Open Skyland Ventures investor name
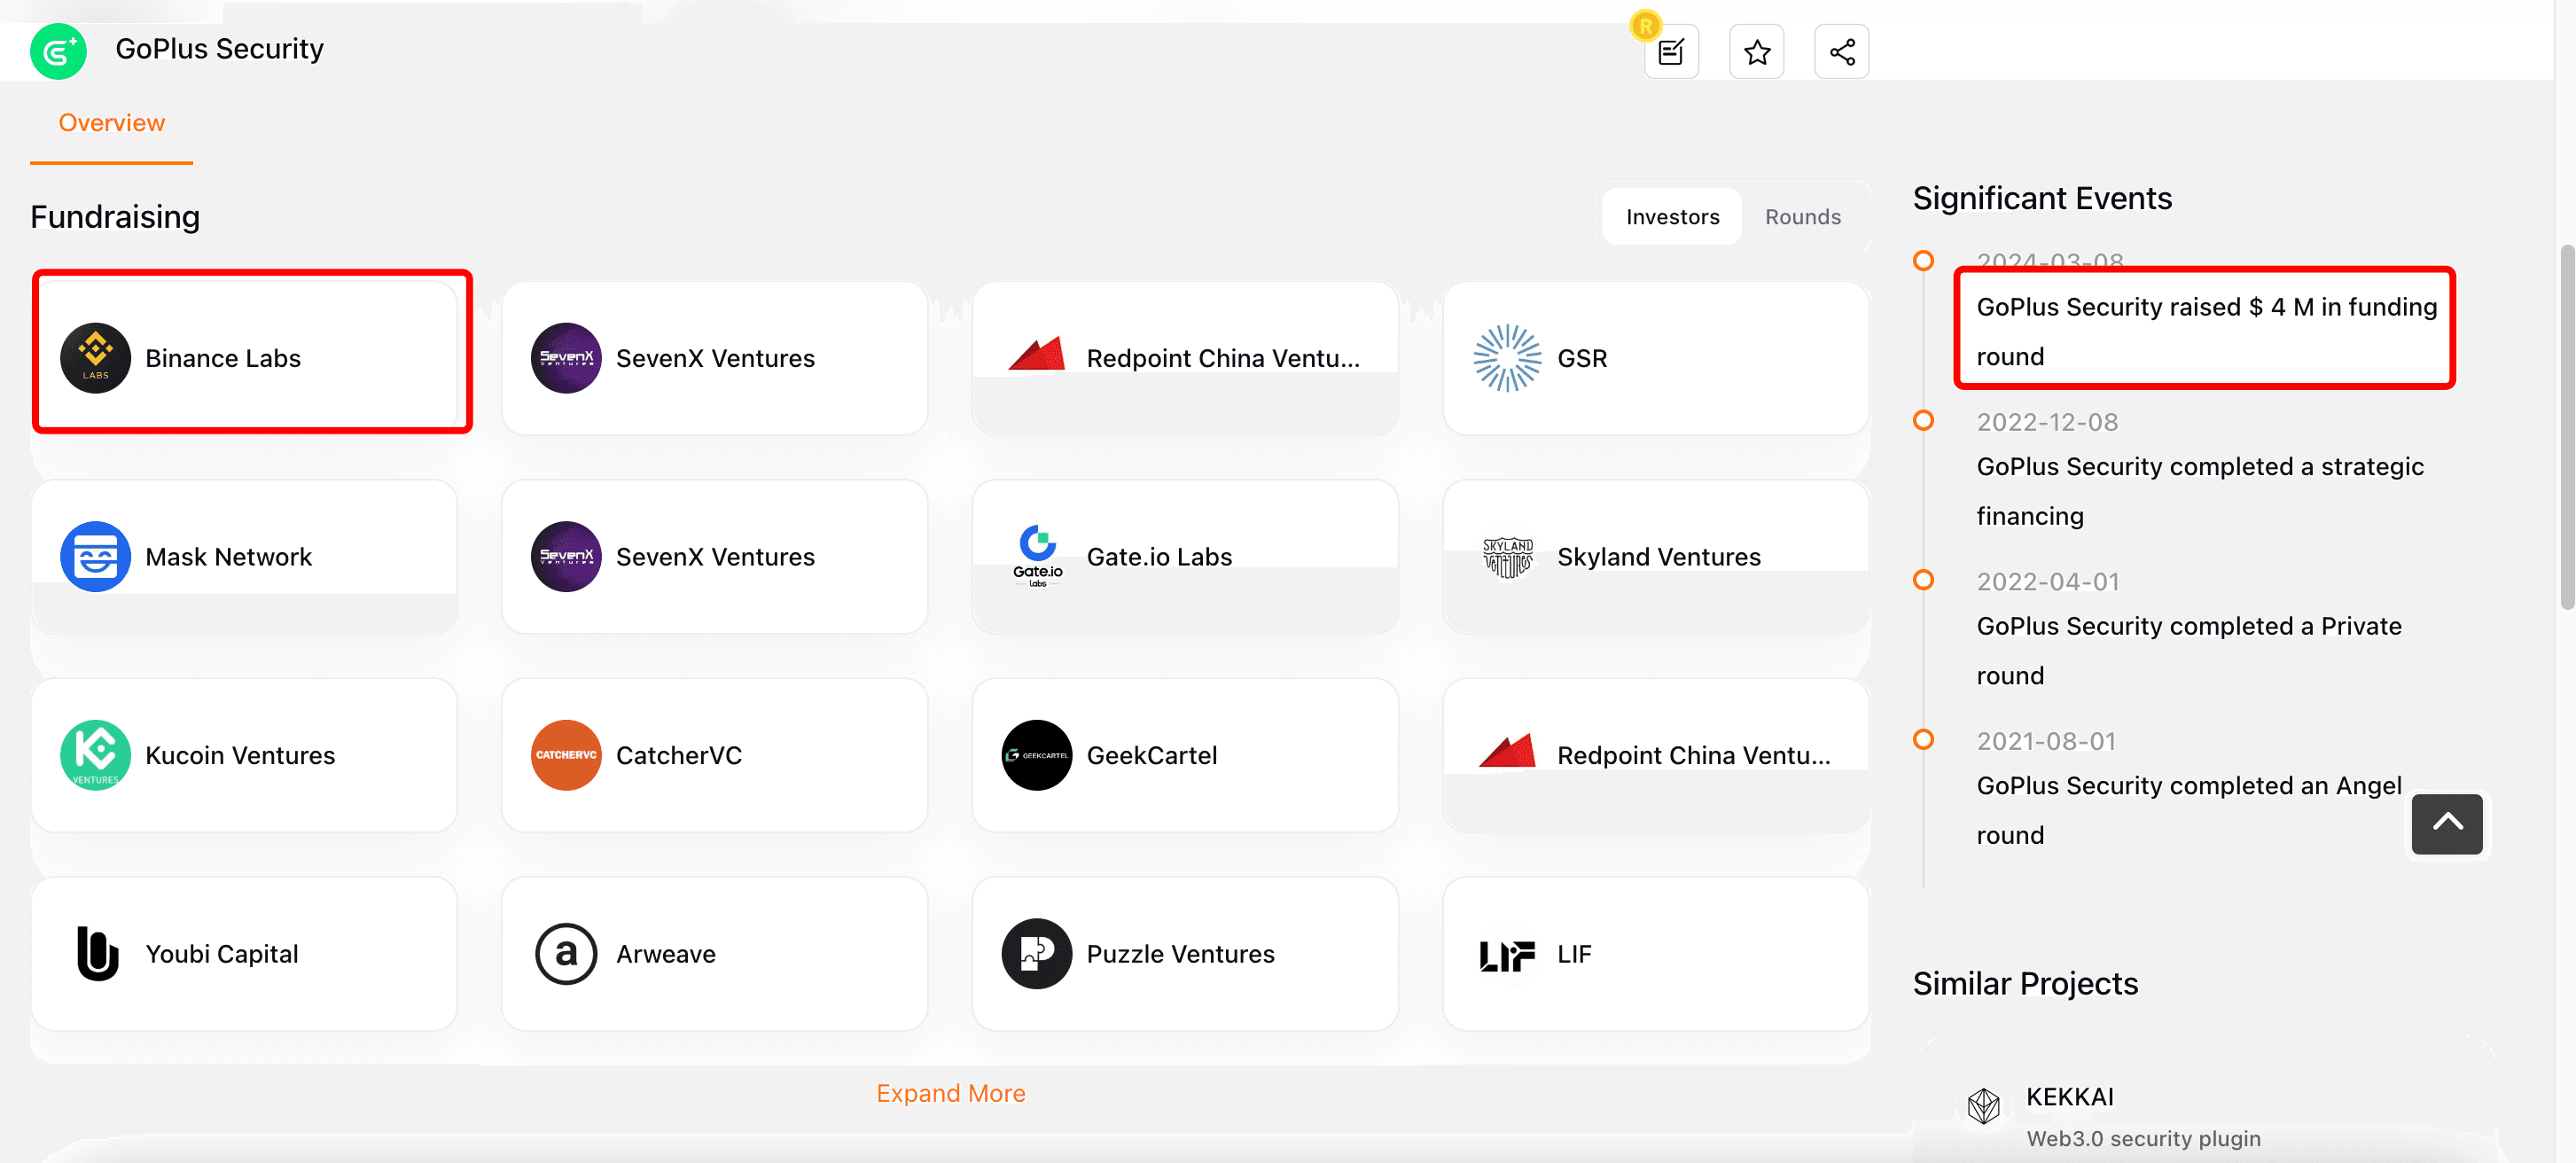The width and height of the screenshot is (2576, 1163). (x=1658, y=556)
